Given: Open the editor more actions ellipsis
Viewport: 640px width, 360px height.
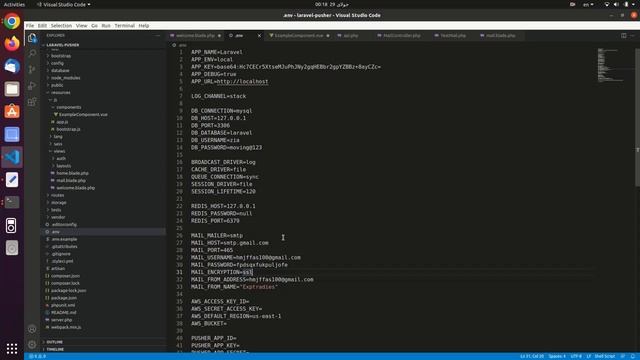Looking at the screenshot, I should pyautogui.click(x=632, y=36).
